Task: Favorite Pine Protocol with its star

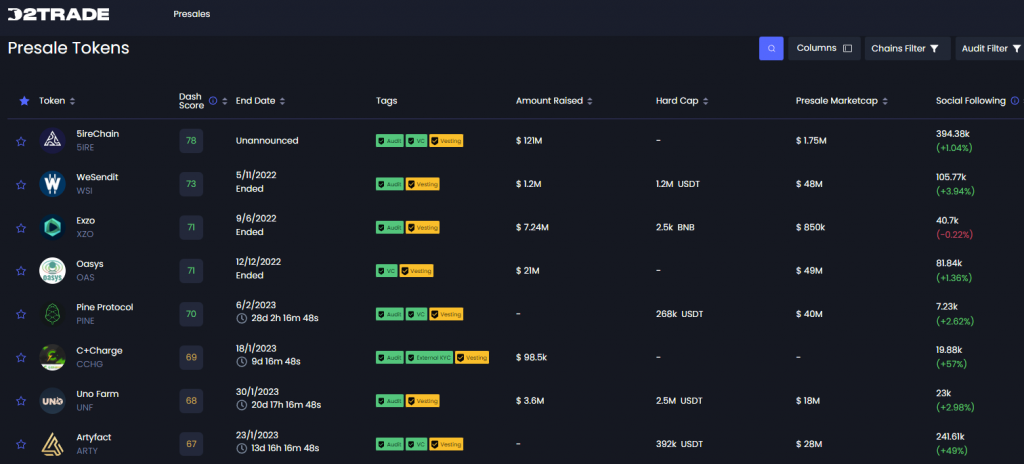Action: (x=21, y=314)
